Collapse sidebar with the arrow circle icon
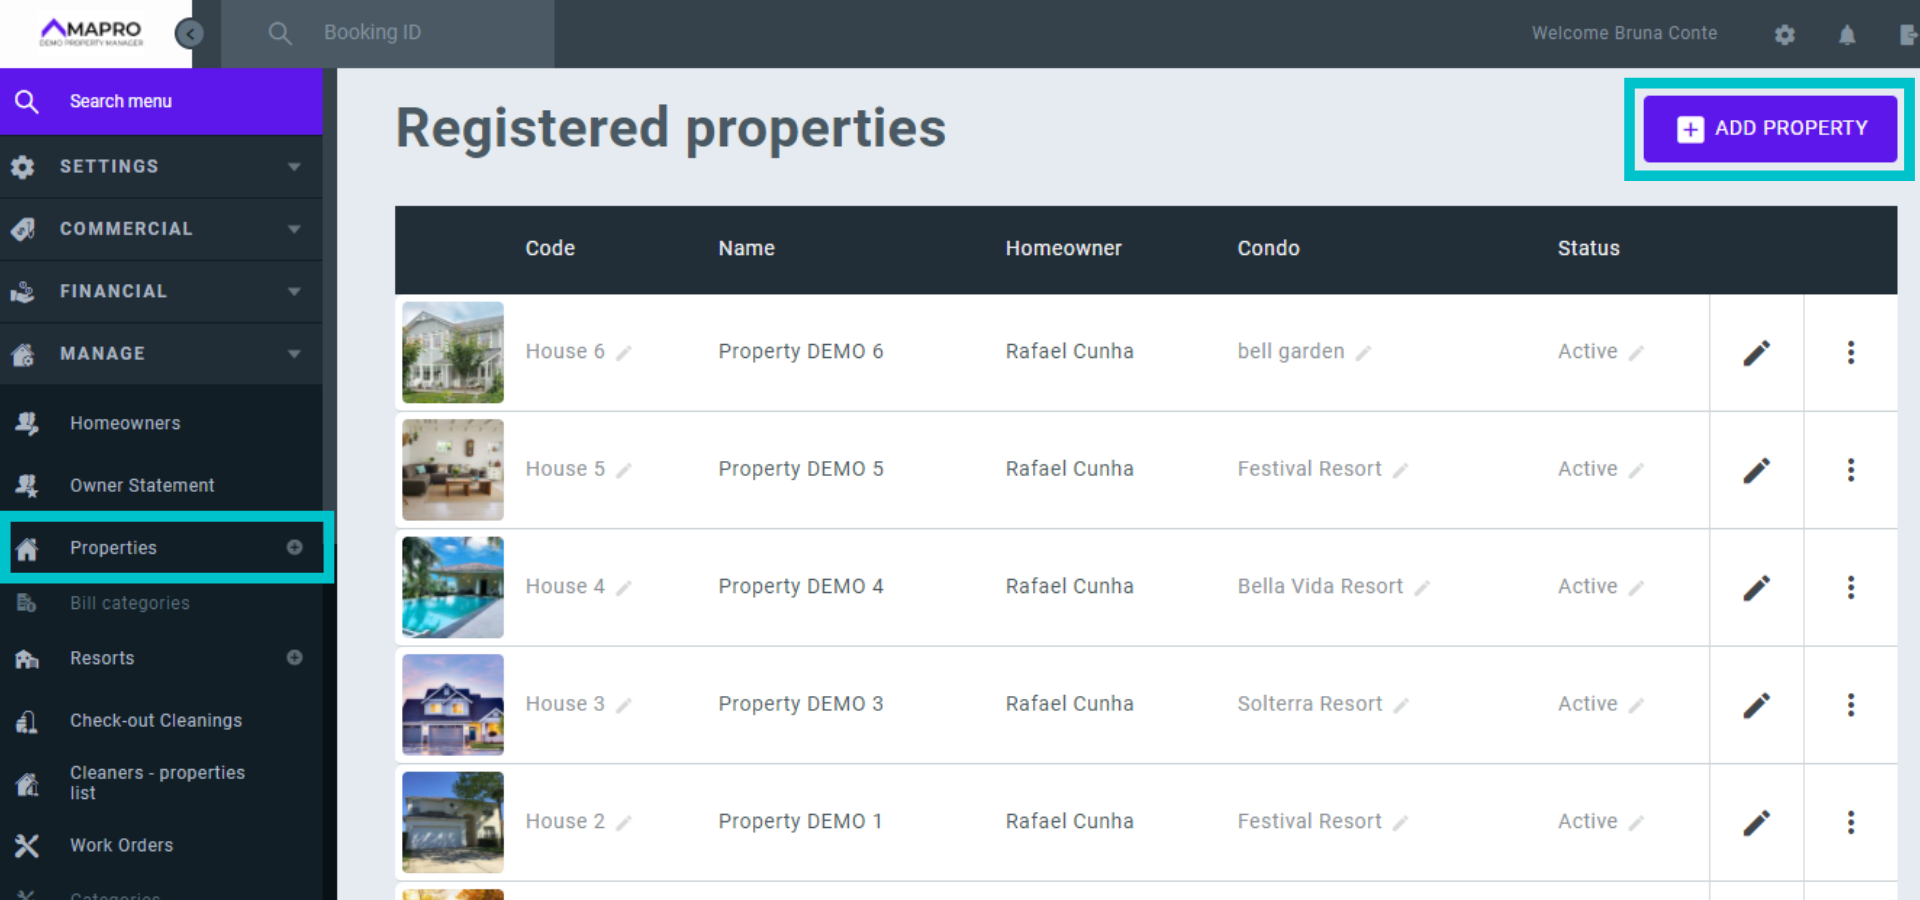The width and height of the screenshot is (1920, 900). (189, 34)
